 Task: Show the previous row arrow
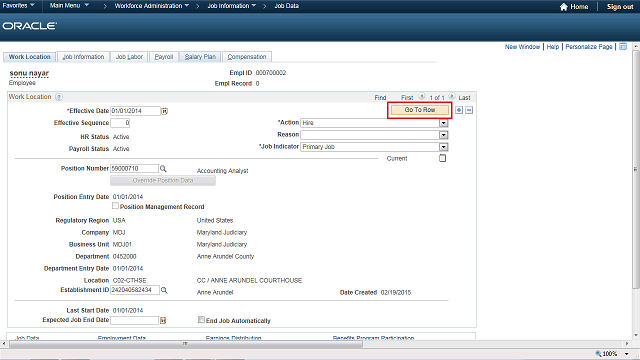[x=422, y=97]
